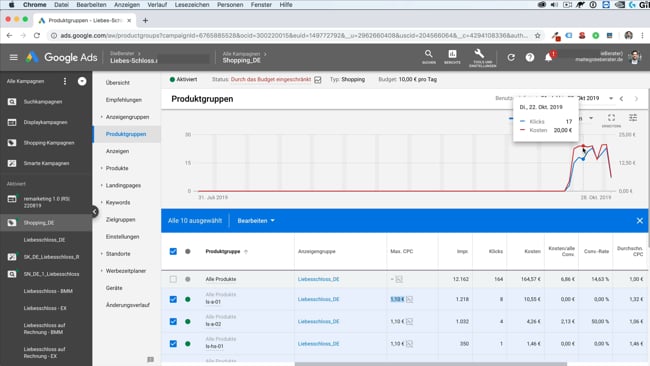Click the table horizontal scrollbar
This screenshot has width=650, height=366.
430,364
